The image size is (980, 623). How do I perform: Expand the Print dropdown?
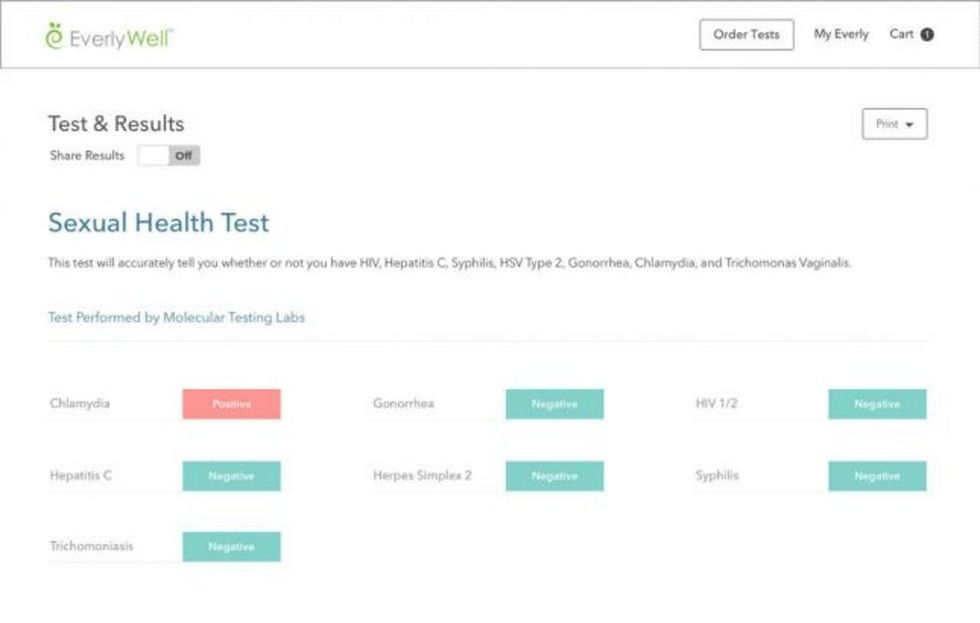point(894,124)
